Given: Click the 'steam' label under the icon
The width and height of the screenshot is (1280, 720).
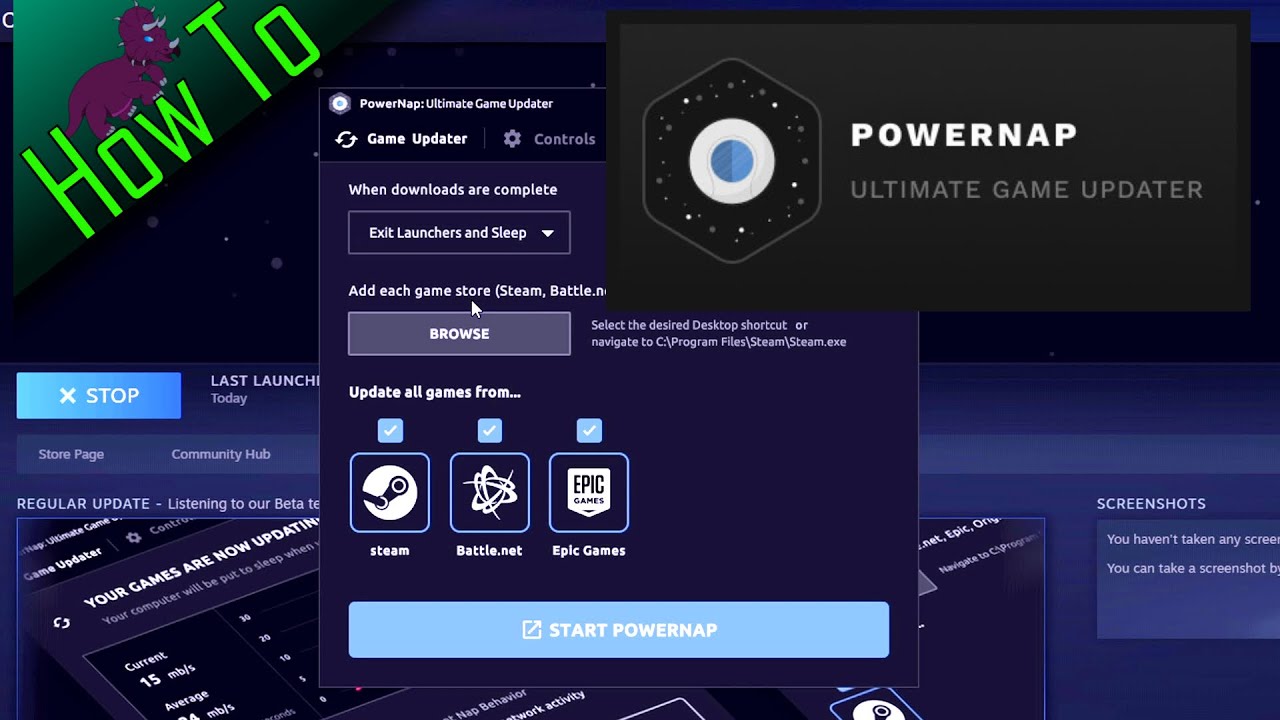Looking at the screenshot, I should [390, 550].
